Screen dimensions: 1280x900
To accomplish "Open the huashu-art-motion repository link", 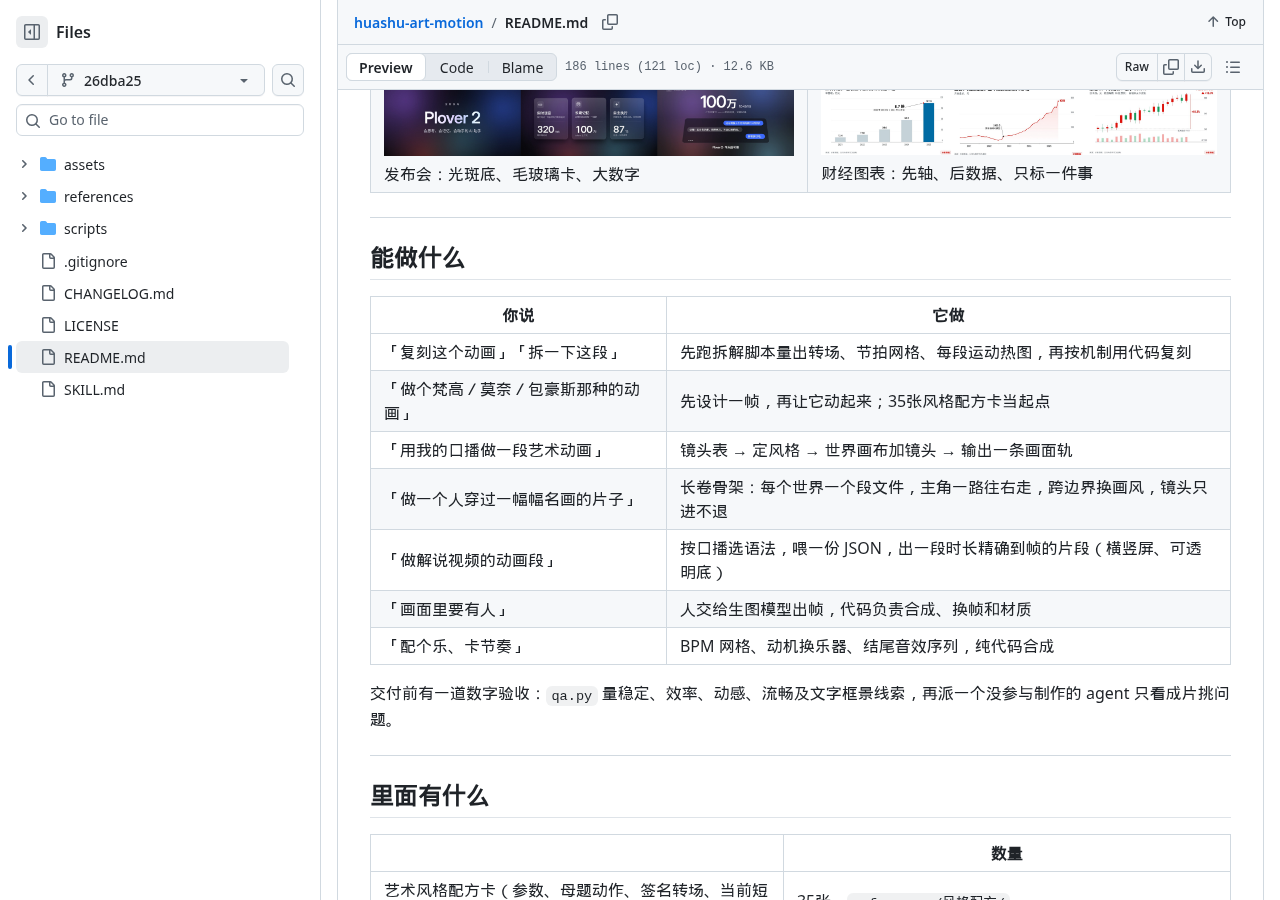I will click(418, 22).
